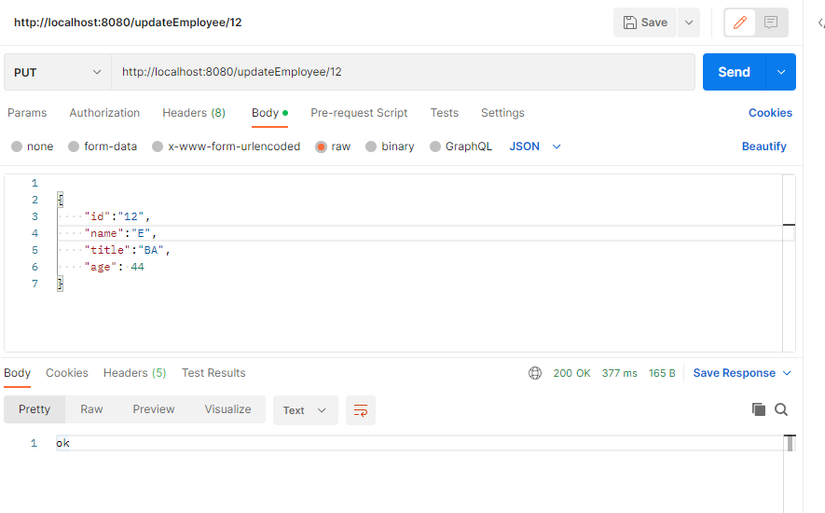Select the x-www-form-urlencoded option

point(226,146)
